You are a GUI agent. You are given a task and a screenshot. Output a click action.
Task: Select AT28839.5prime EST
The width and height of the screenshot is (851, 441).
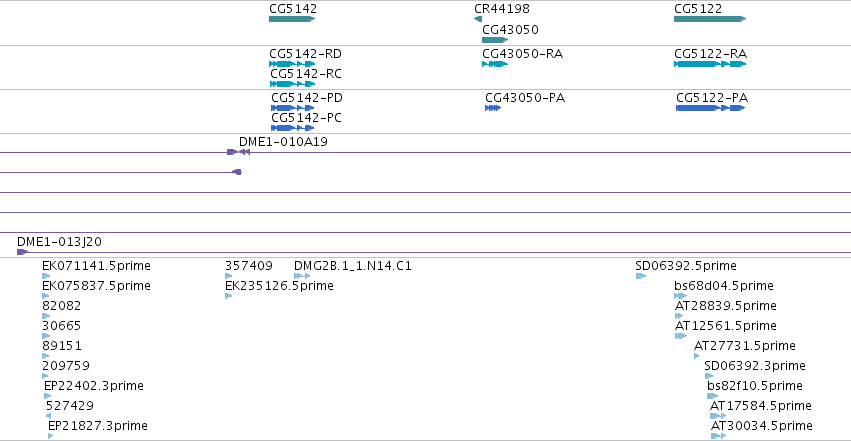726,306
